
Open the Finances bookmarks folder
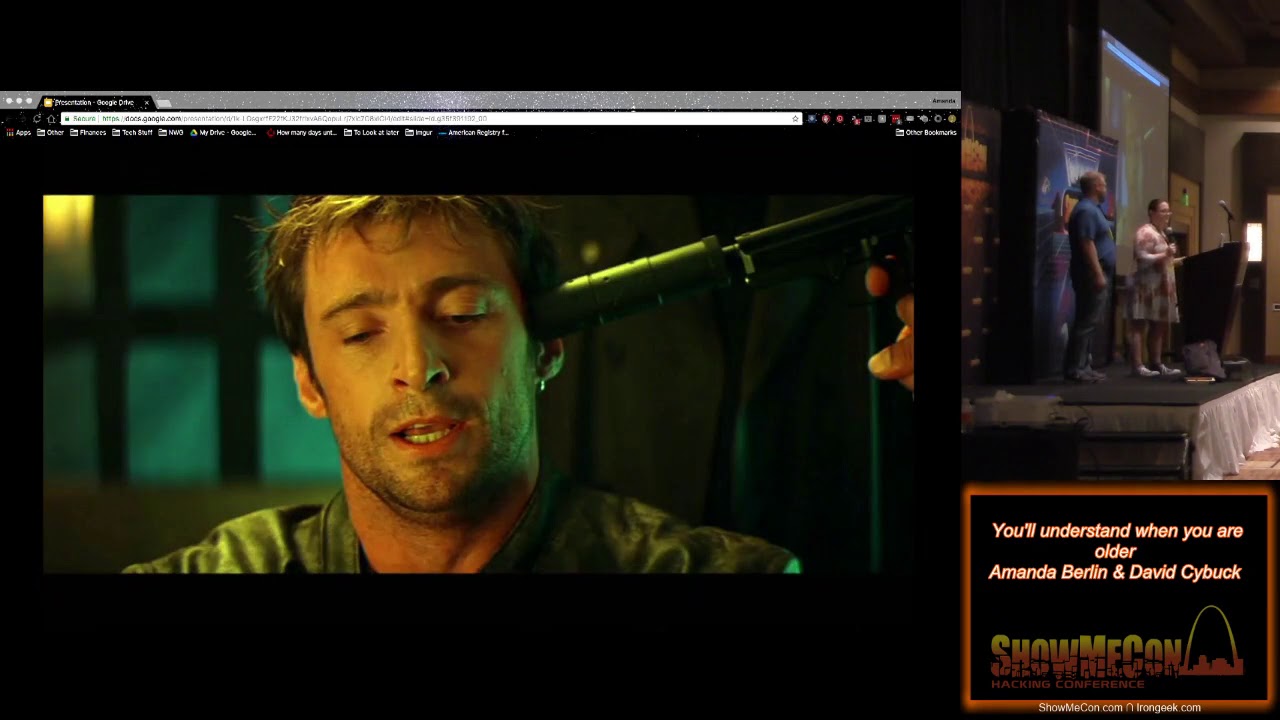88,132
